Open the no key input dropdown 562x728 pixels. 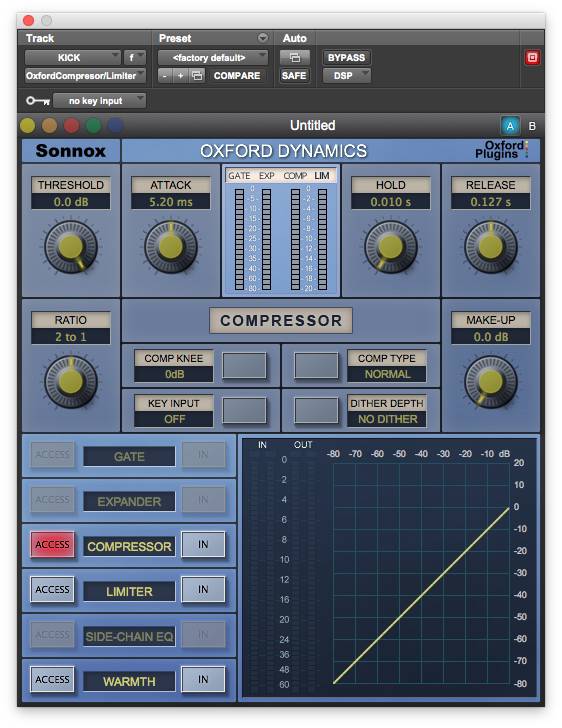click(99, 101)
